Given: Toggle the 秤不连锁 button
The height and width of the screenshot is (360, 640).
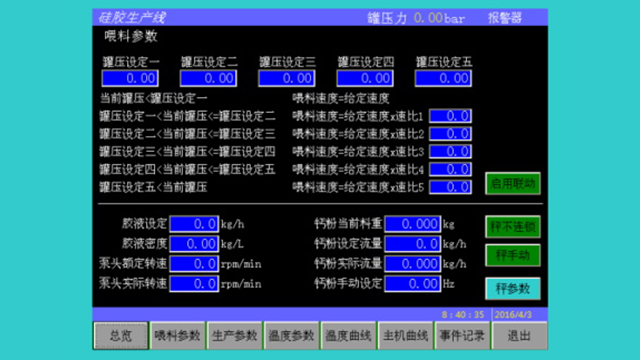Looking at the screenshot, I should click(513, 227).
